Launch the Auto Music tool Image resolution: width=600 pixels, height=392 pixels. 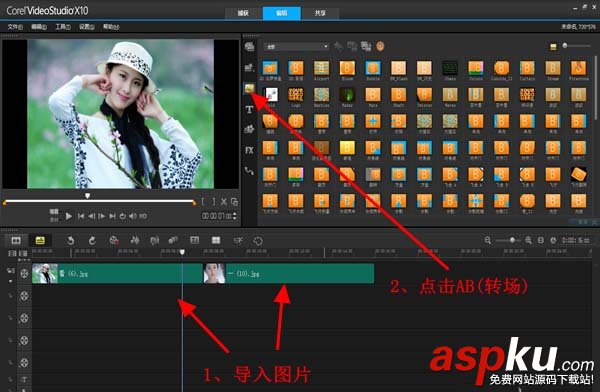click(x=155, y=240)
